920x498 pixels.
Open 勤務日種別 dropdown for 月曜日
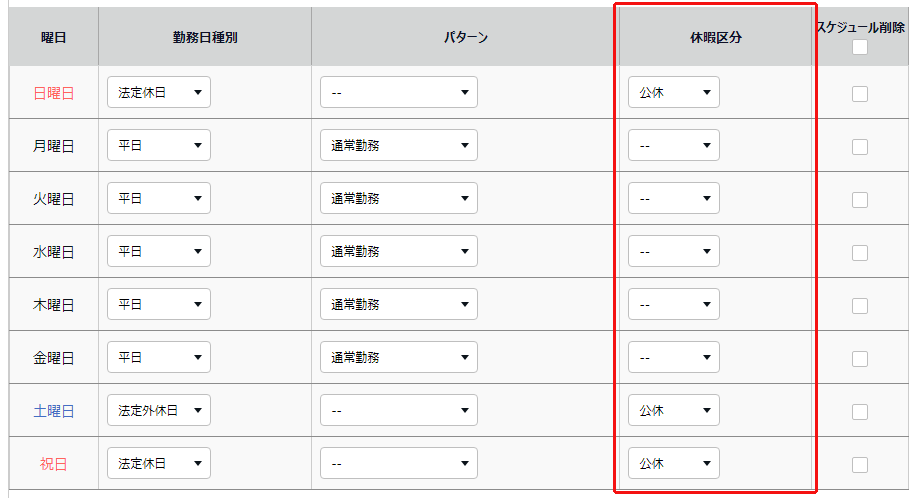pyautogui.click(x=159, y=145)
